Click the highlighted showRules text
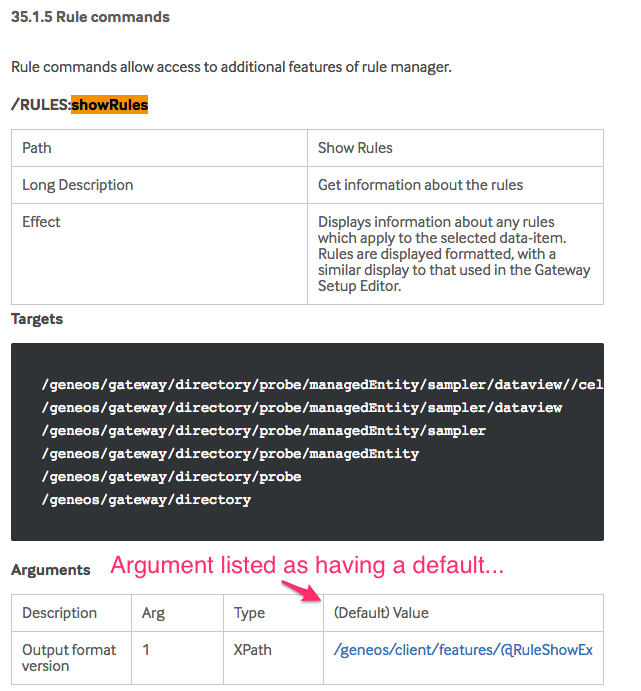This screenshot has width=641, height=691. 109,104
